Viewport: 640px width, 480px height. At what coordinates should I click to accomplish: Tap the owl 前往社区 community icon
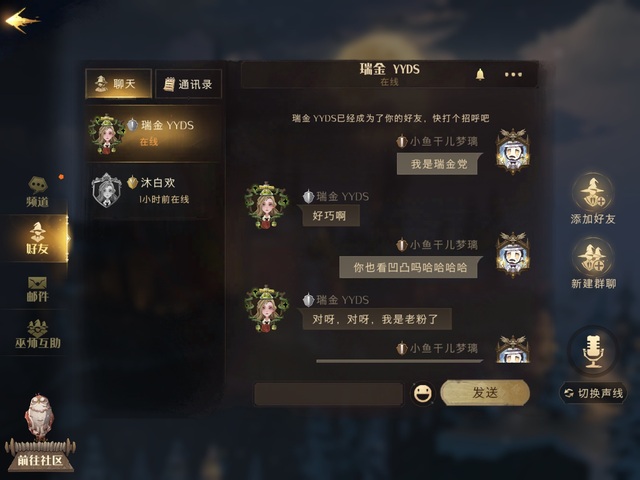coord(40,433)
